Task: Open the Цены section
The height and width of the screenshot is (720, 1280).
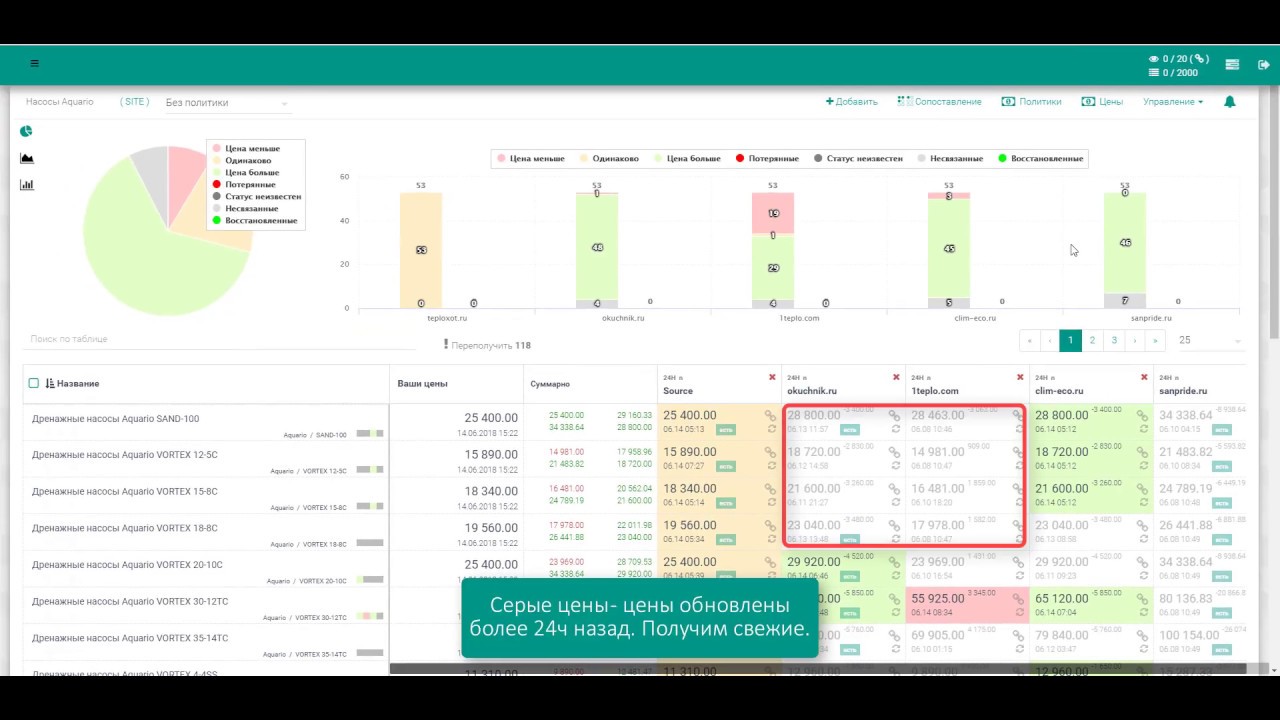Action: pyautogui.click(x=1102, y=102)
